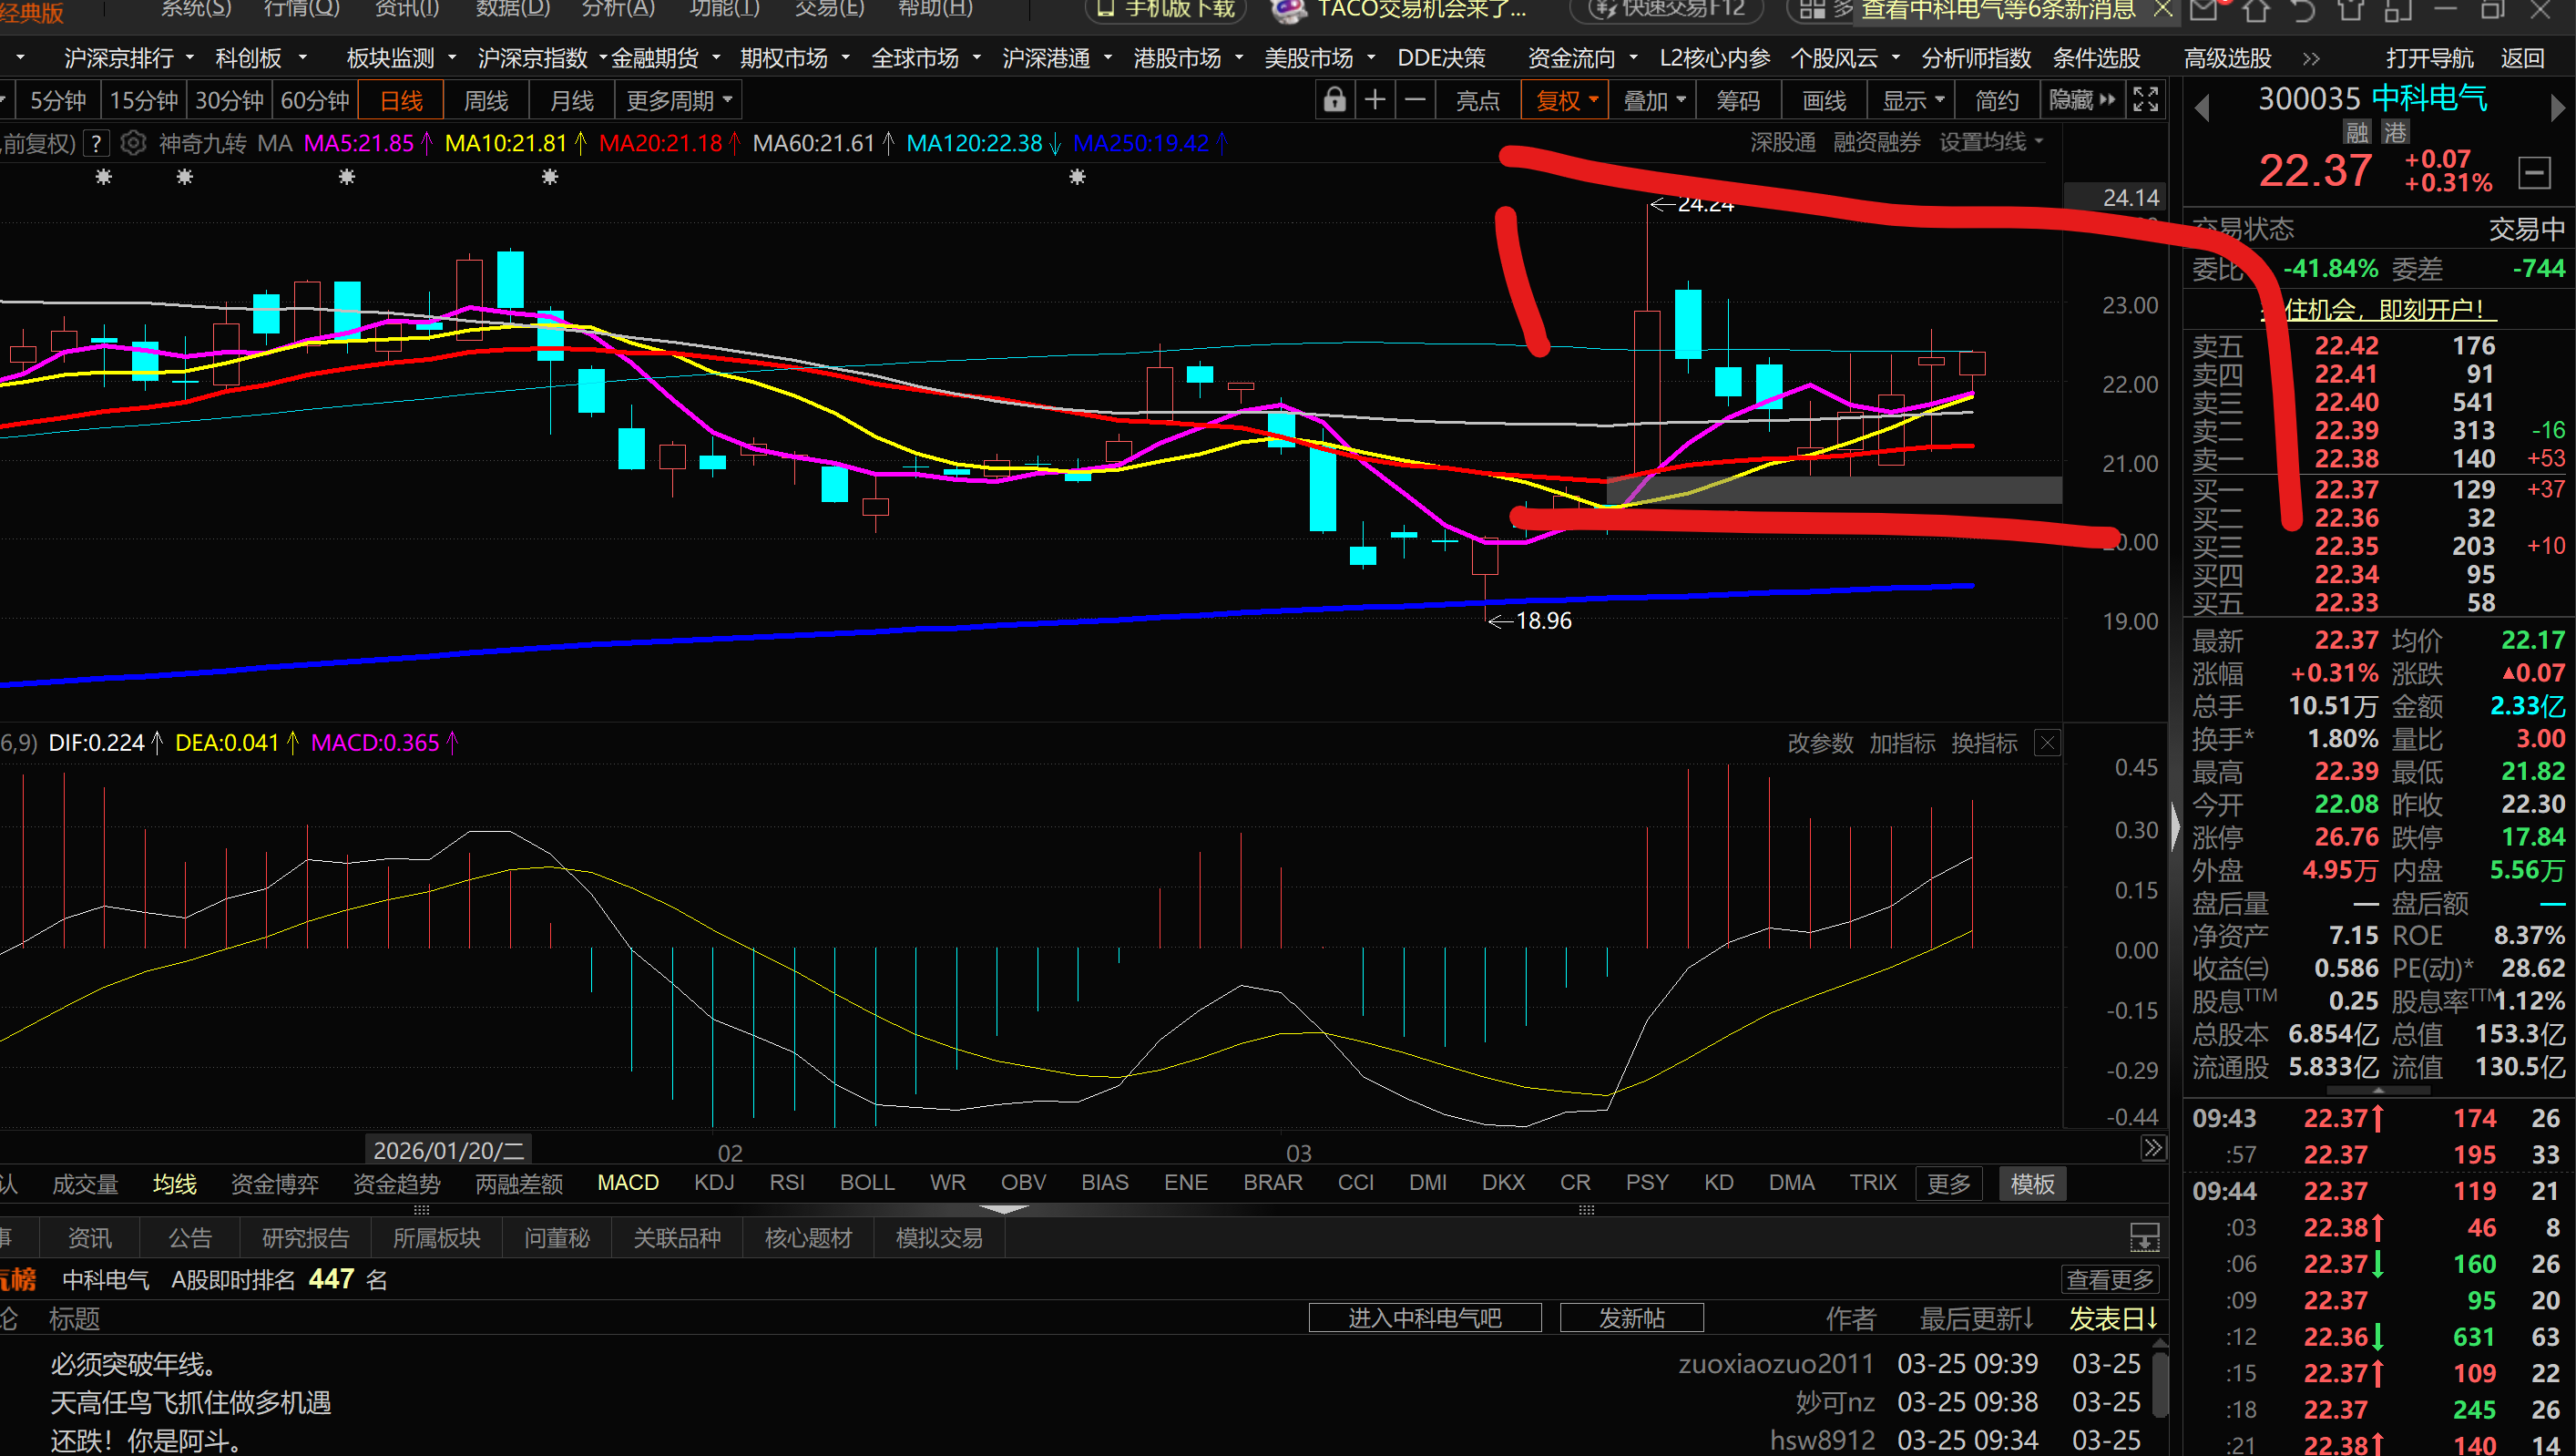Open 复权 dropdown
The height and width of the screenshot is (1456, 2576).
click(1565, 100)
